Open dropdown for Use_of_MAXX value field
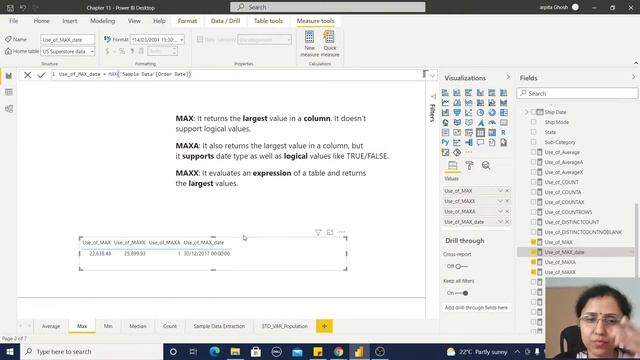The width and height of the screenshot is (640, 360). 500,201
